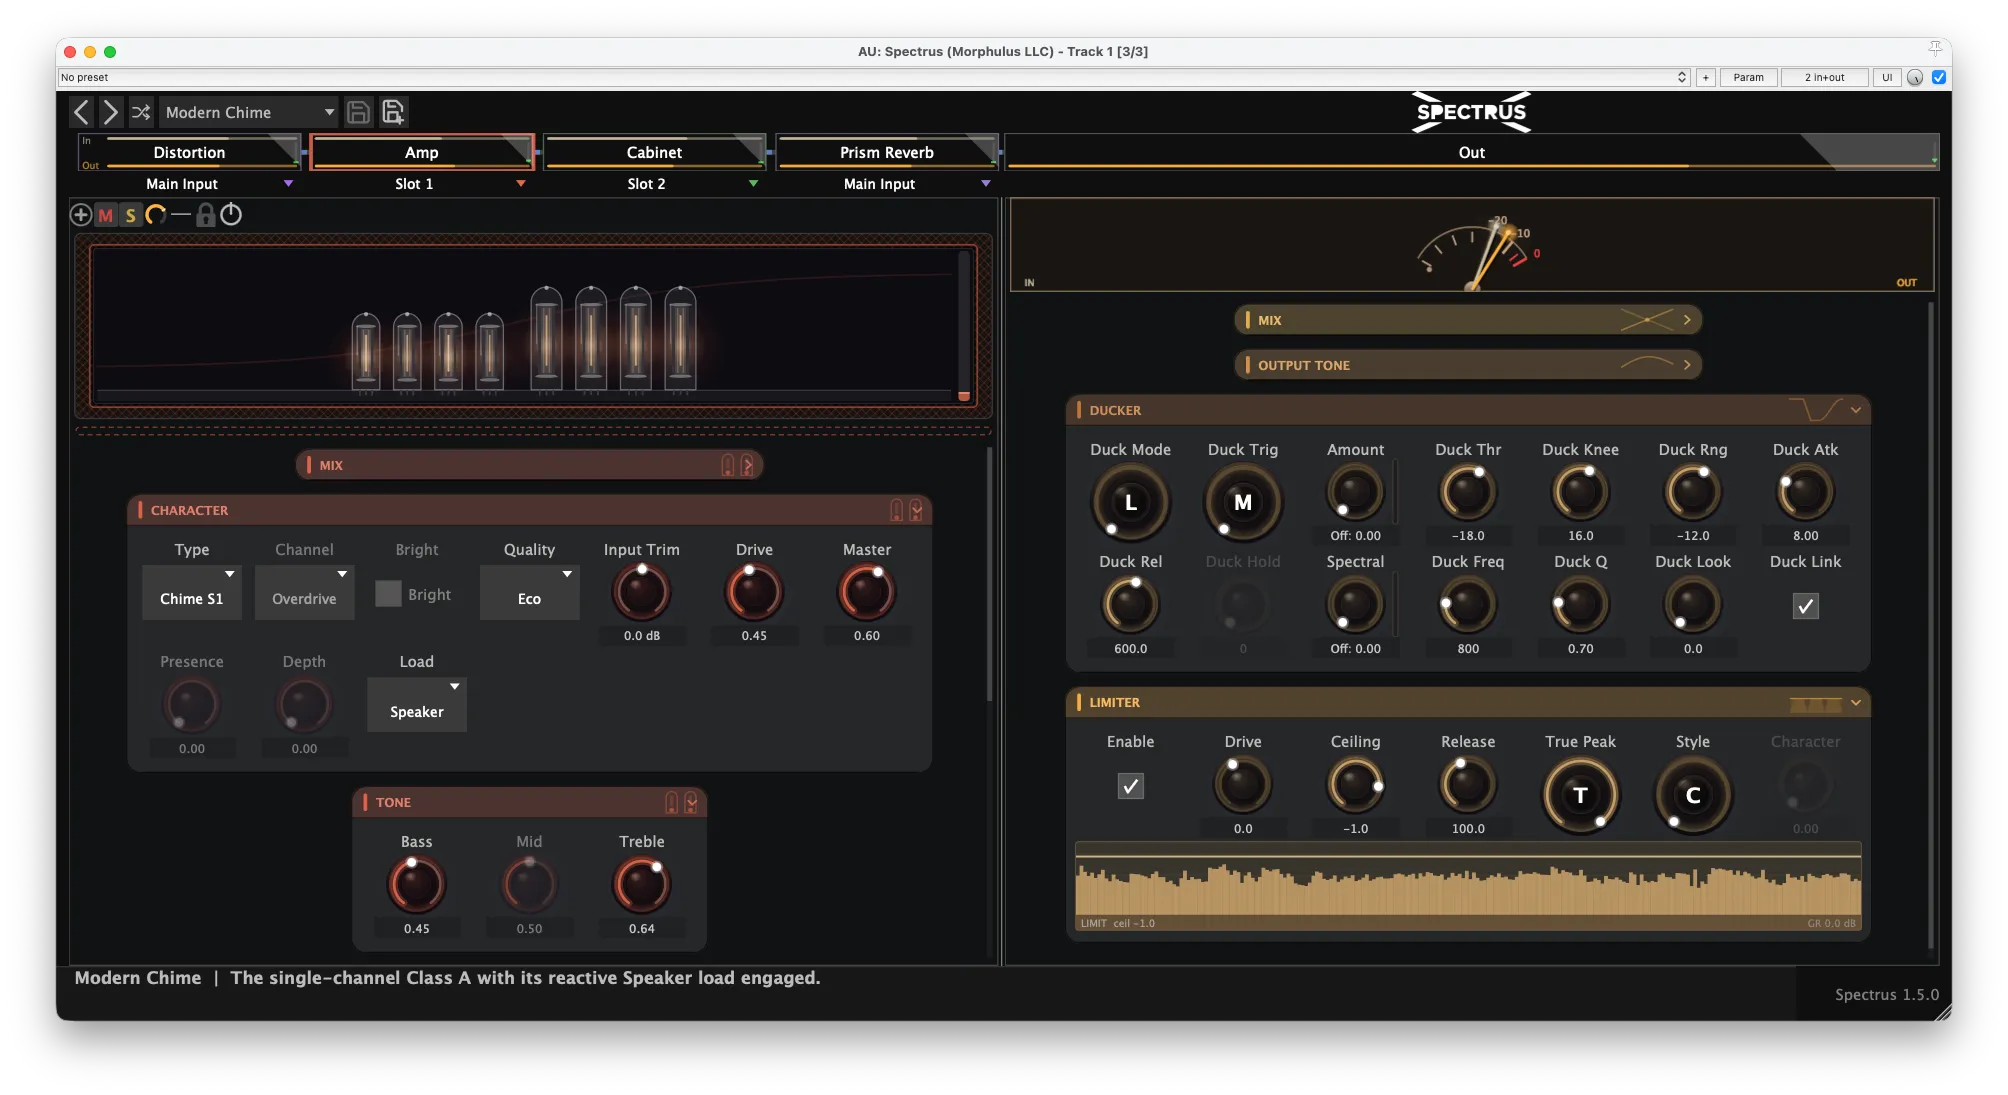Collapse the DUCKER section chevron
Screen dimensions: 2008x1095
(1856, 410)
